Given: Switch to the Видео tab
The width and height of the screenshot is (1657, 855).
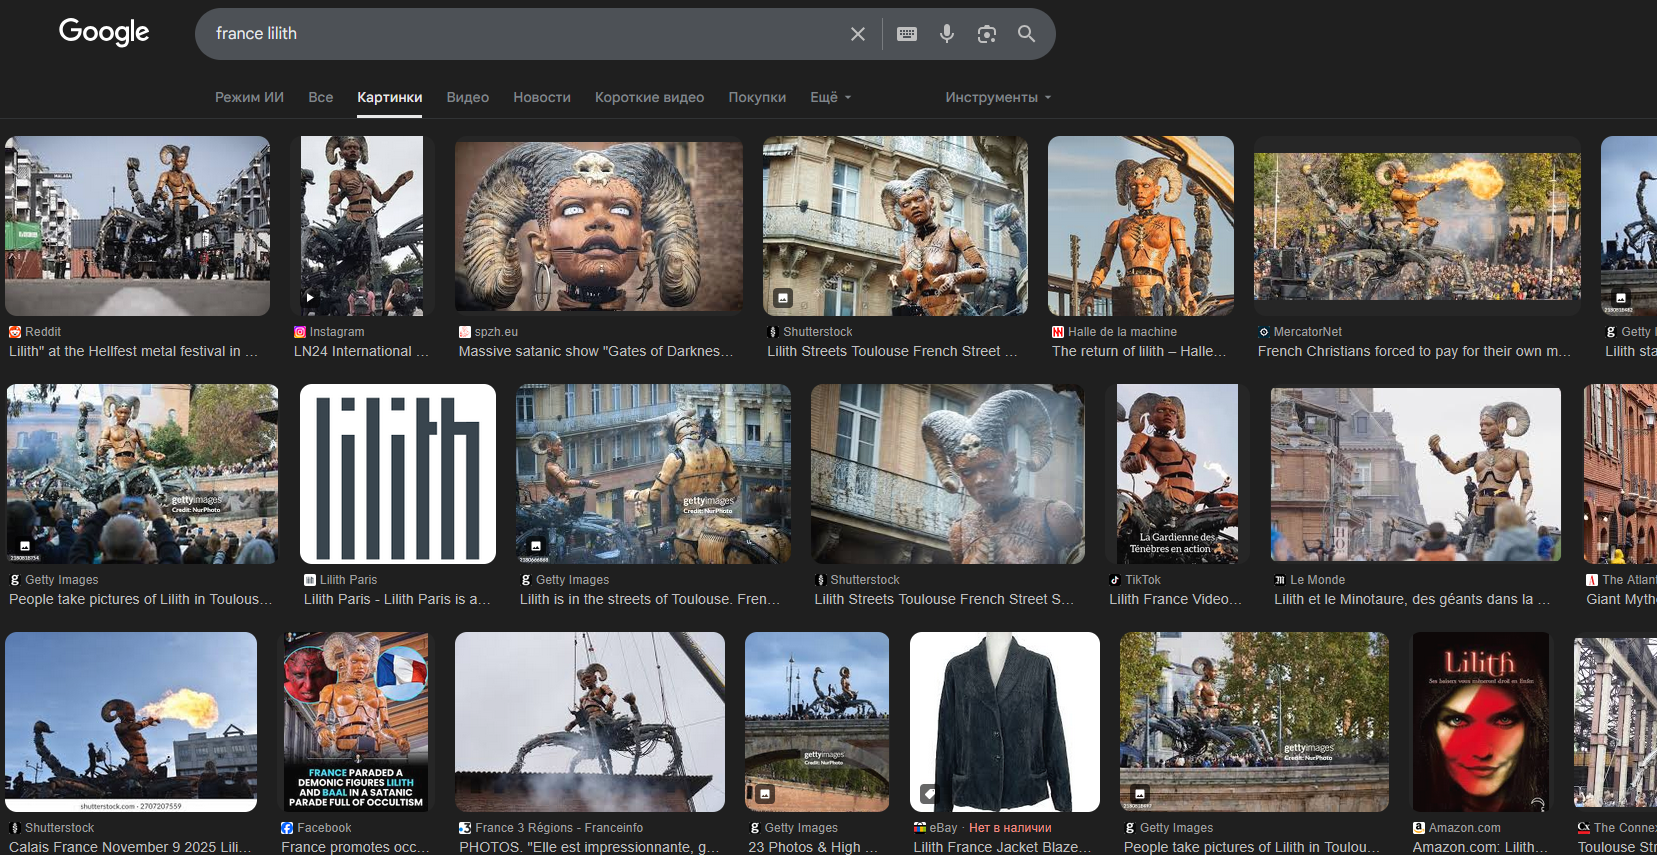Looking at the screenshot, I should coord(467,97).
